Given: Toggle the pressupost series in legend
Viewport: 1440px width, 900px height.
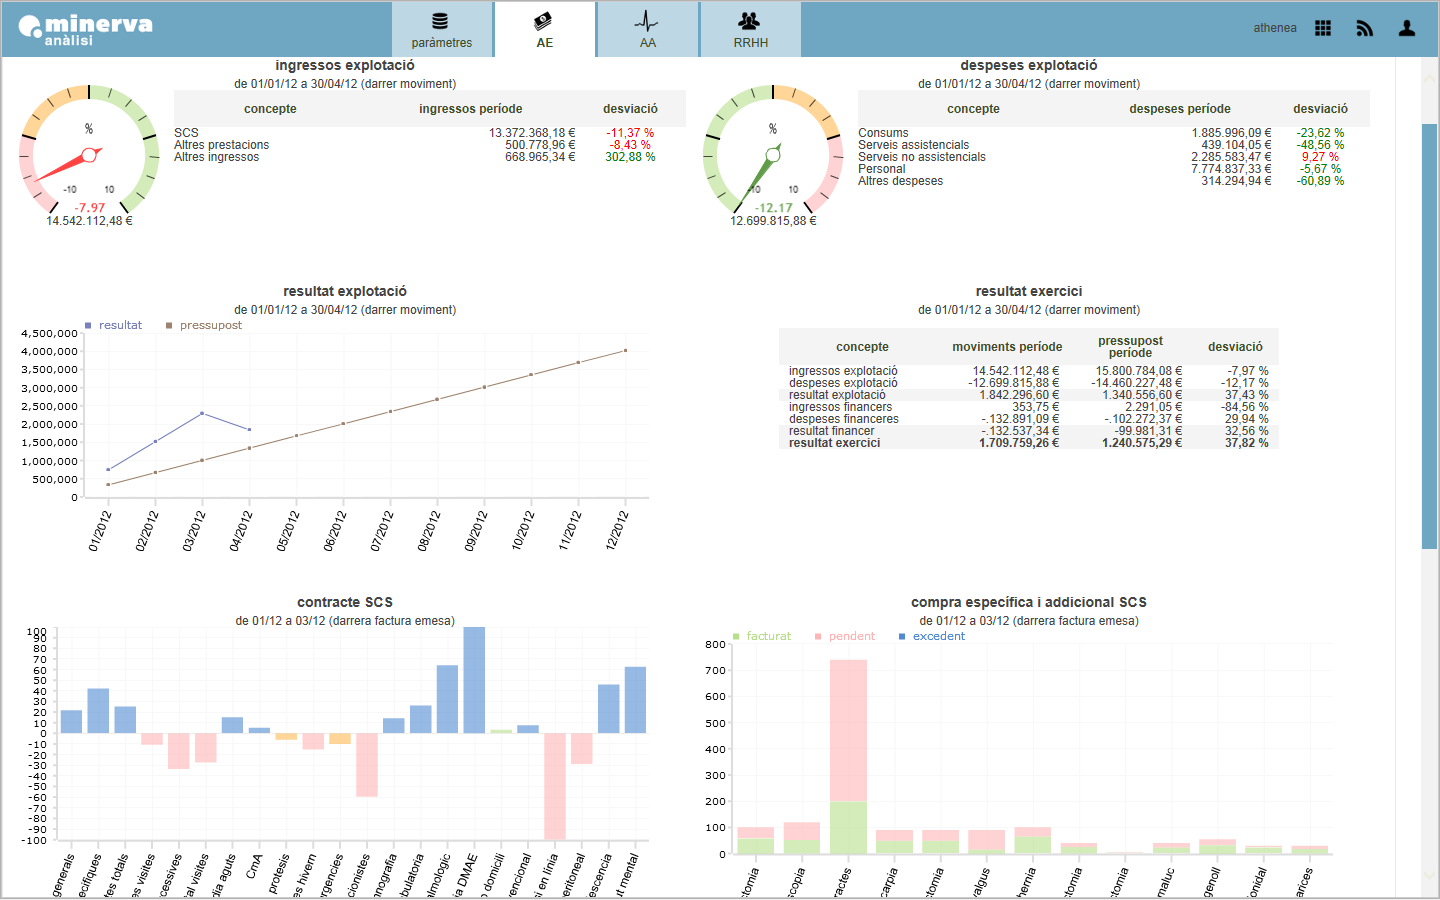Looking at the screenshot, I should pyautogui.click(x=204, y=325).
